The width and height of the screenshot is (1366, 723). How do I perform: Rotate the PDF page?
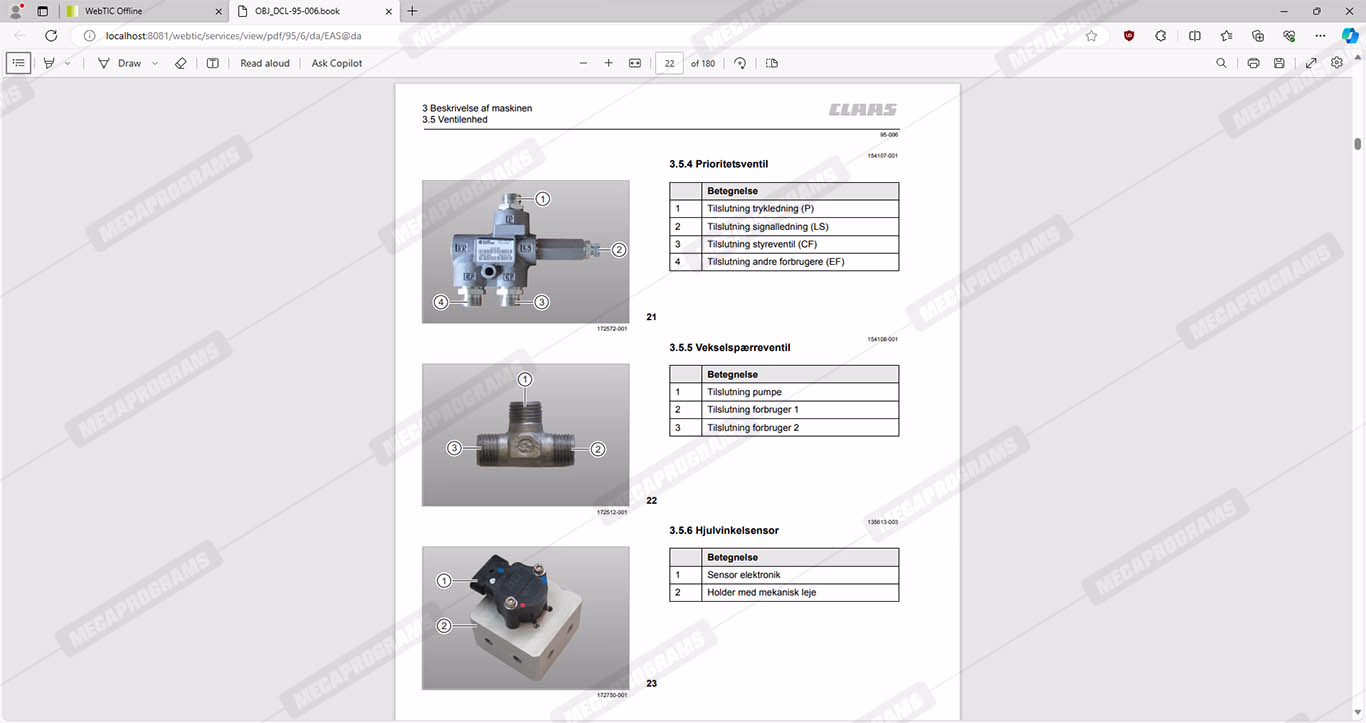coord(740,63)
